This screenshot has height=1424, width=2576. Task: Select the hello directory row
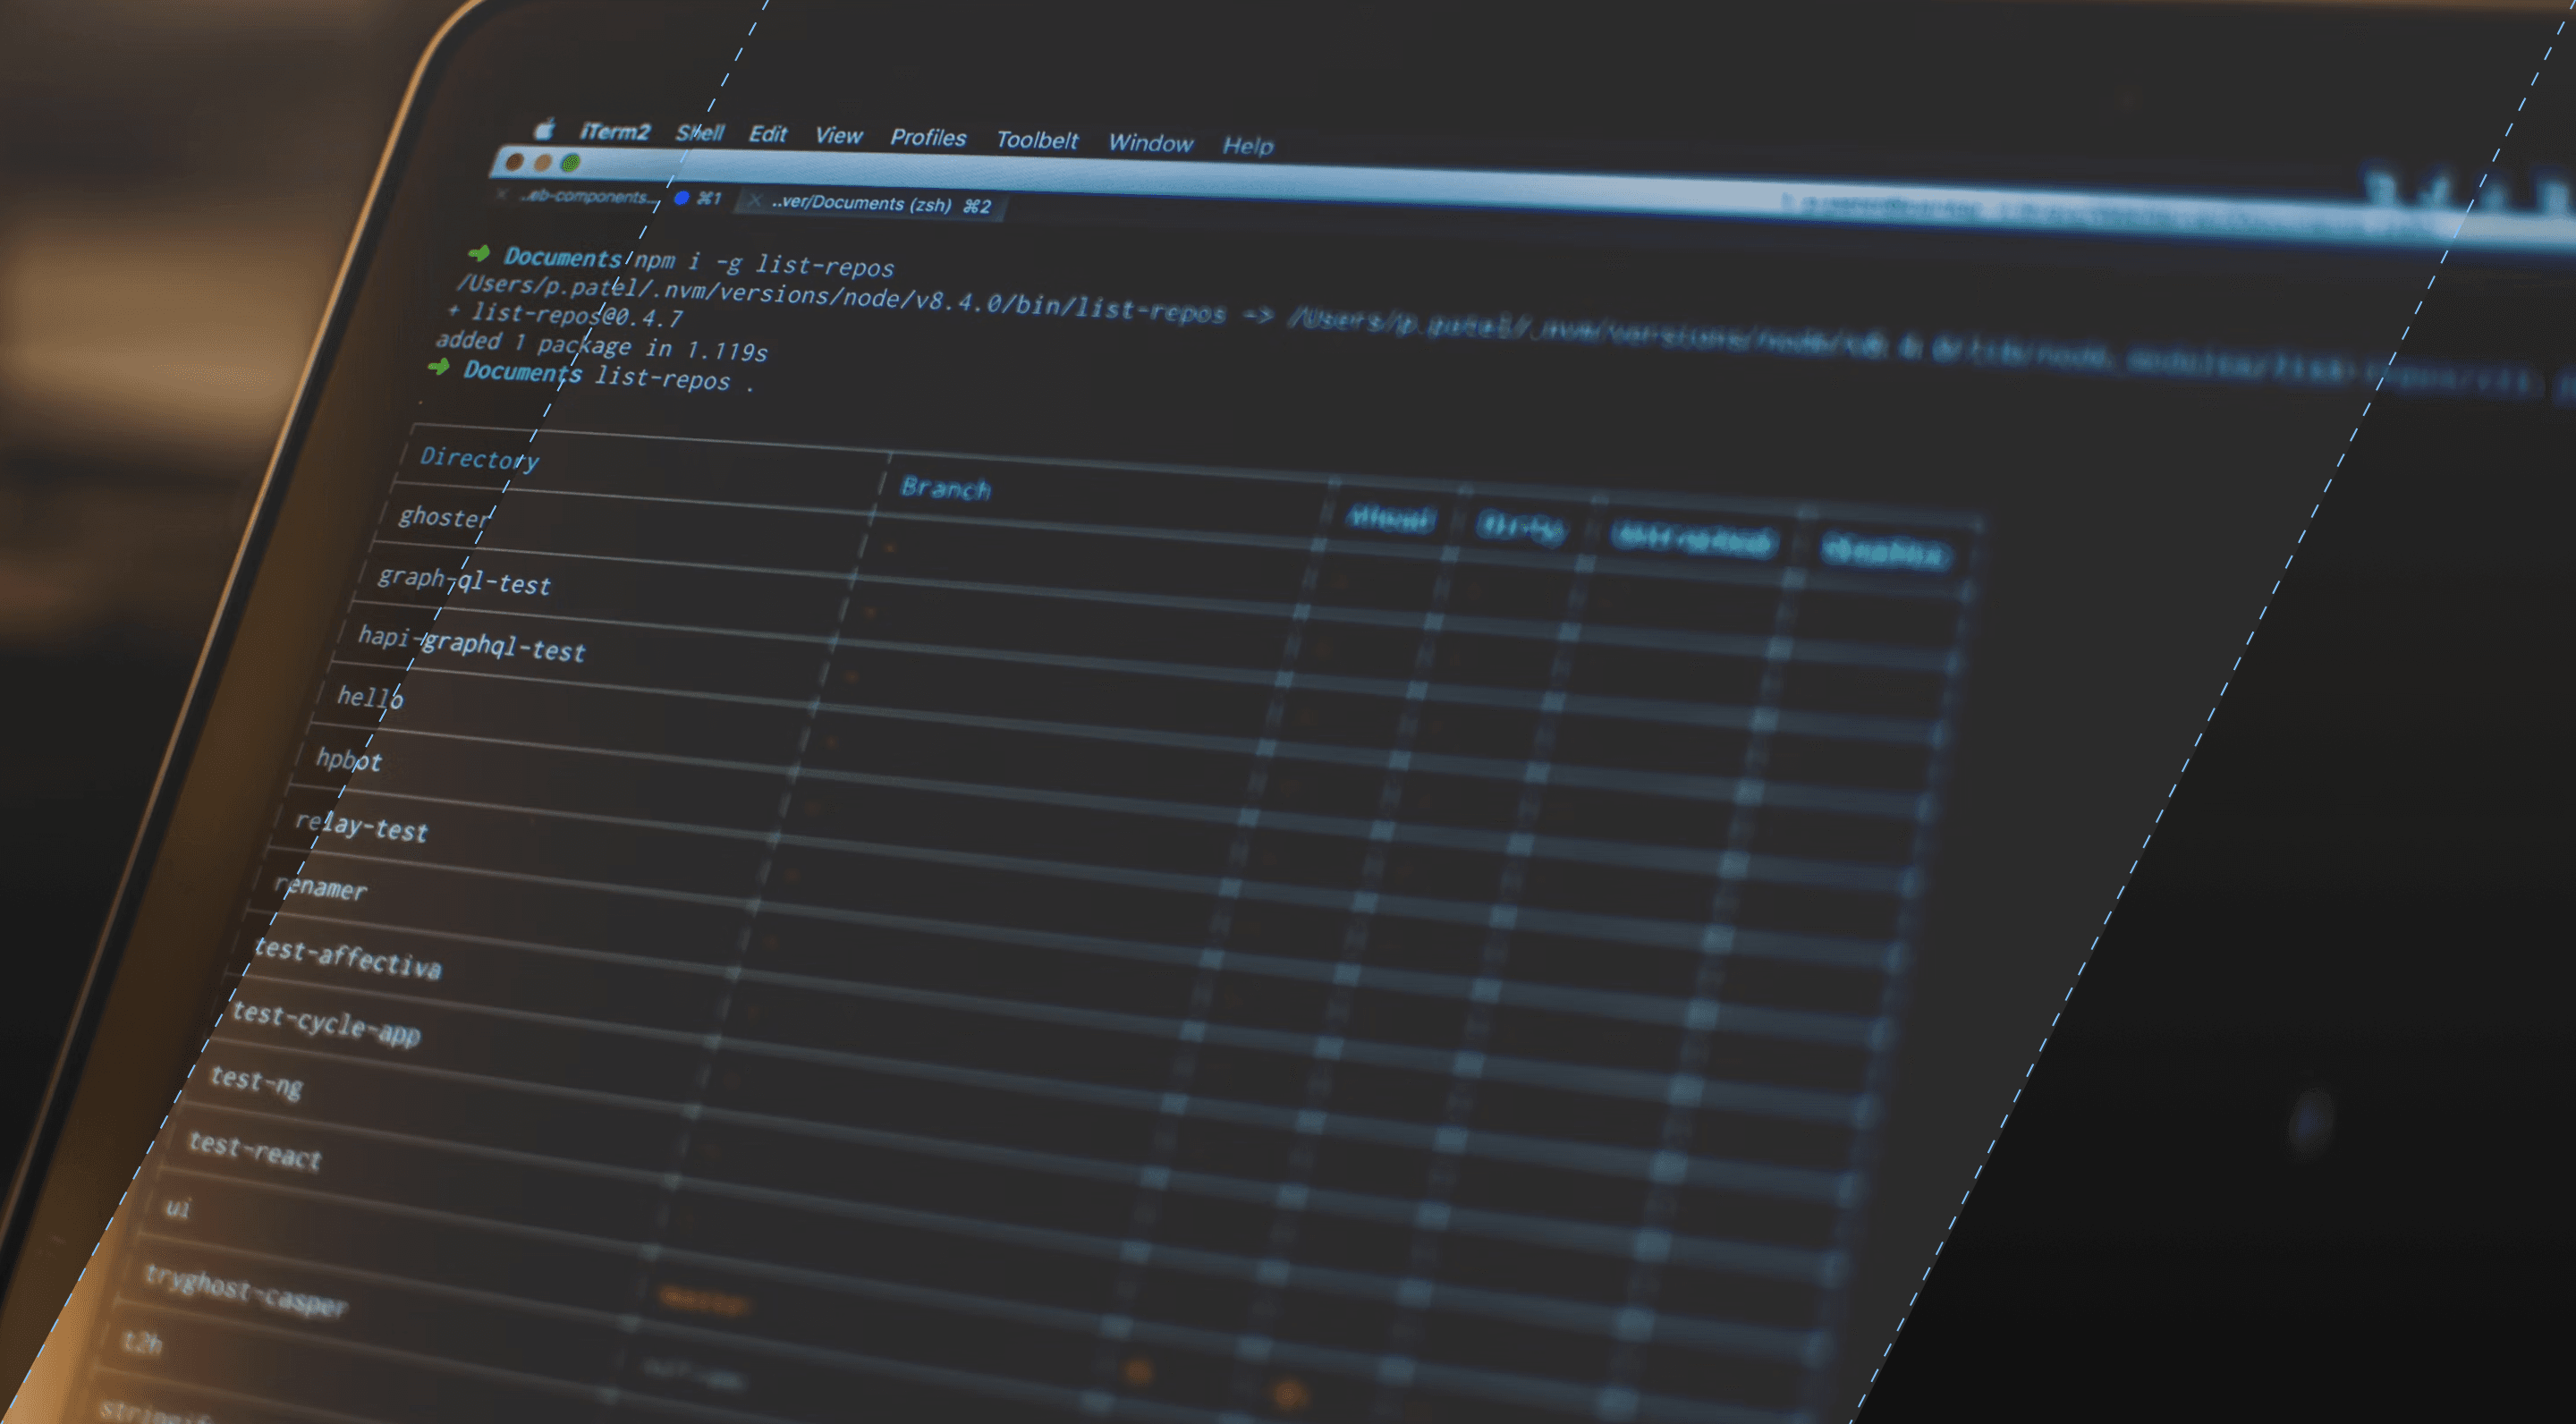(370, 697)
